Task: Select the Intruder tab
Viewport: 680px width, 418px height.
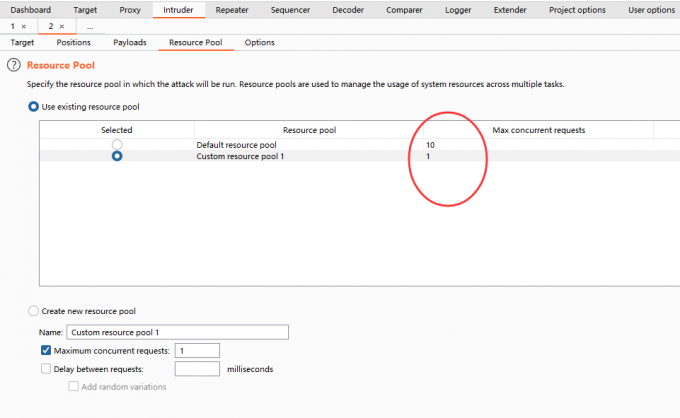Action: 178,10
